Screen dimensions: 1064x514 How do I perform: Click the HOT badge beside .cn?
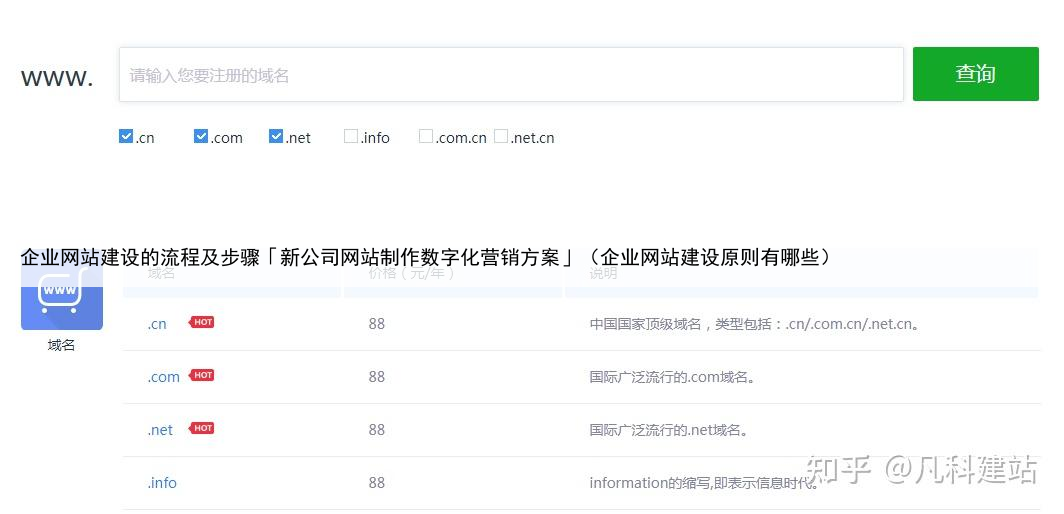click(x=202, y=322)
